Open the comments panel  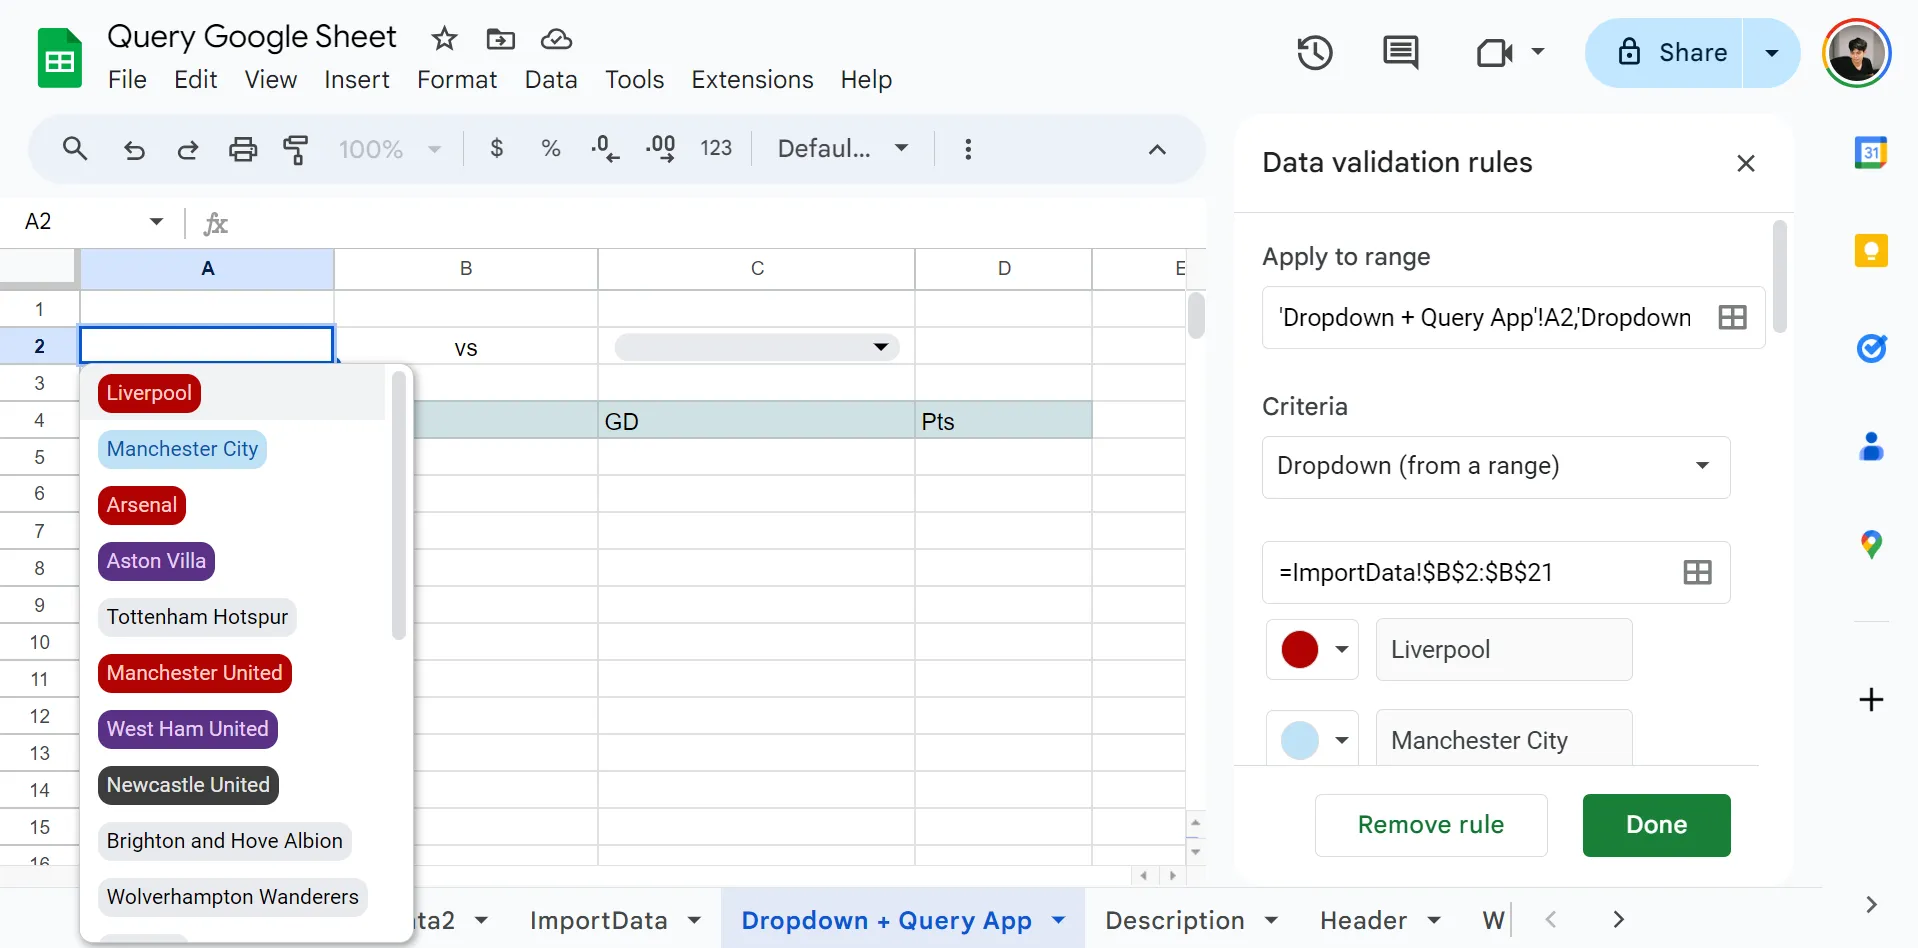1400,52
